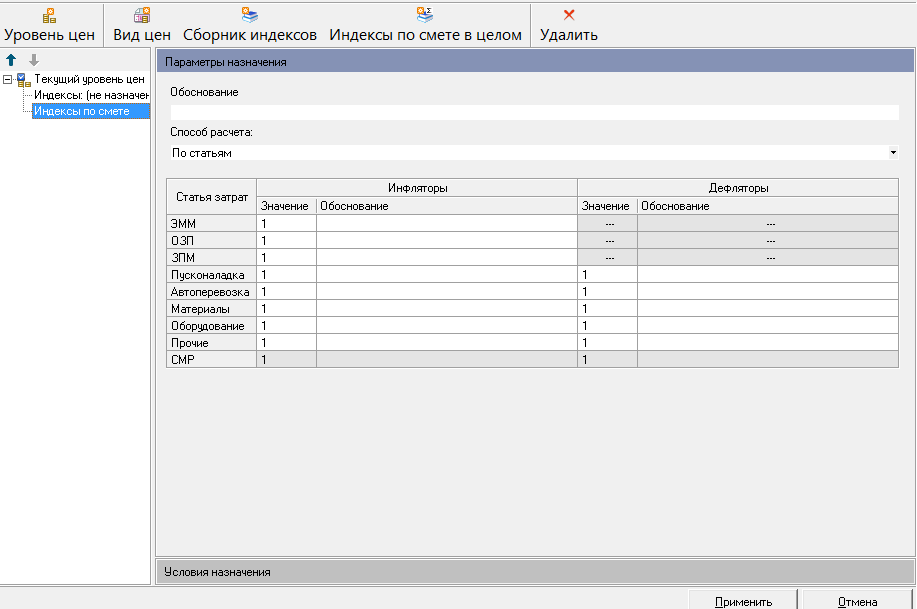917x609 pixels.
Task: Click ОЗП deflator Обоснование dashed cell
Action: click(x=768, y=240)
